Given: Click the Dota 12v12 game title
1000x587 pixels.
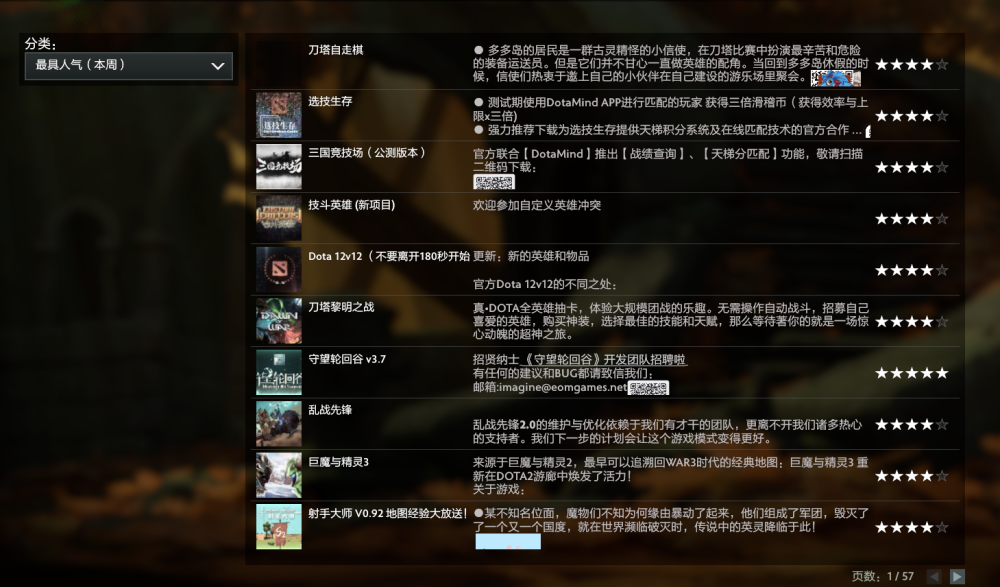Looking at the screenshot, I should pos(388,256).
